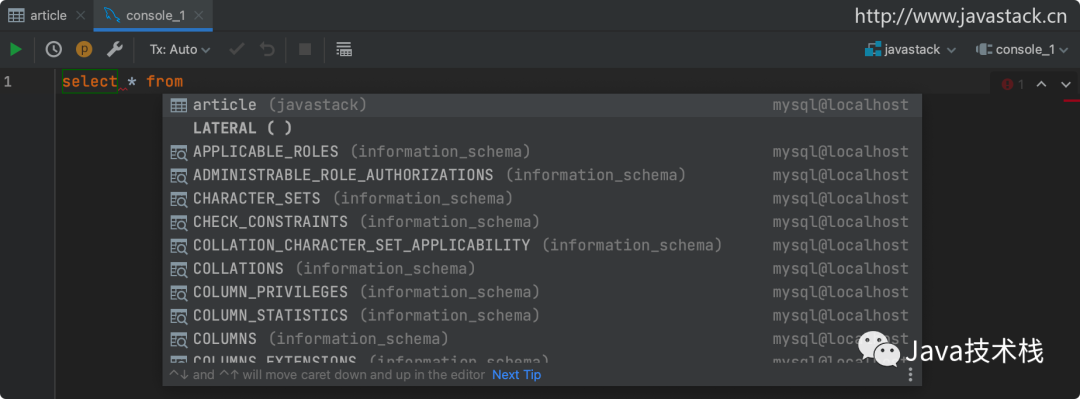Toggle in-editor results table icon

[x=344, y=49]
